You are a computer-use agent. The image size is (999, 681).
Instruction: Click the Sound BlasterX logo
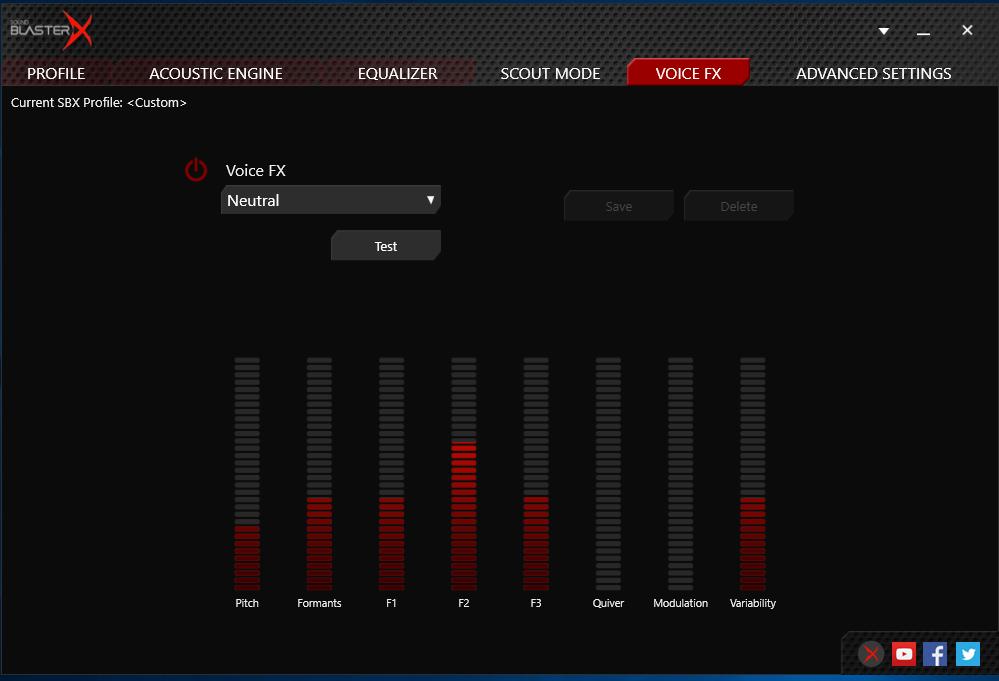point(51,30)
